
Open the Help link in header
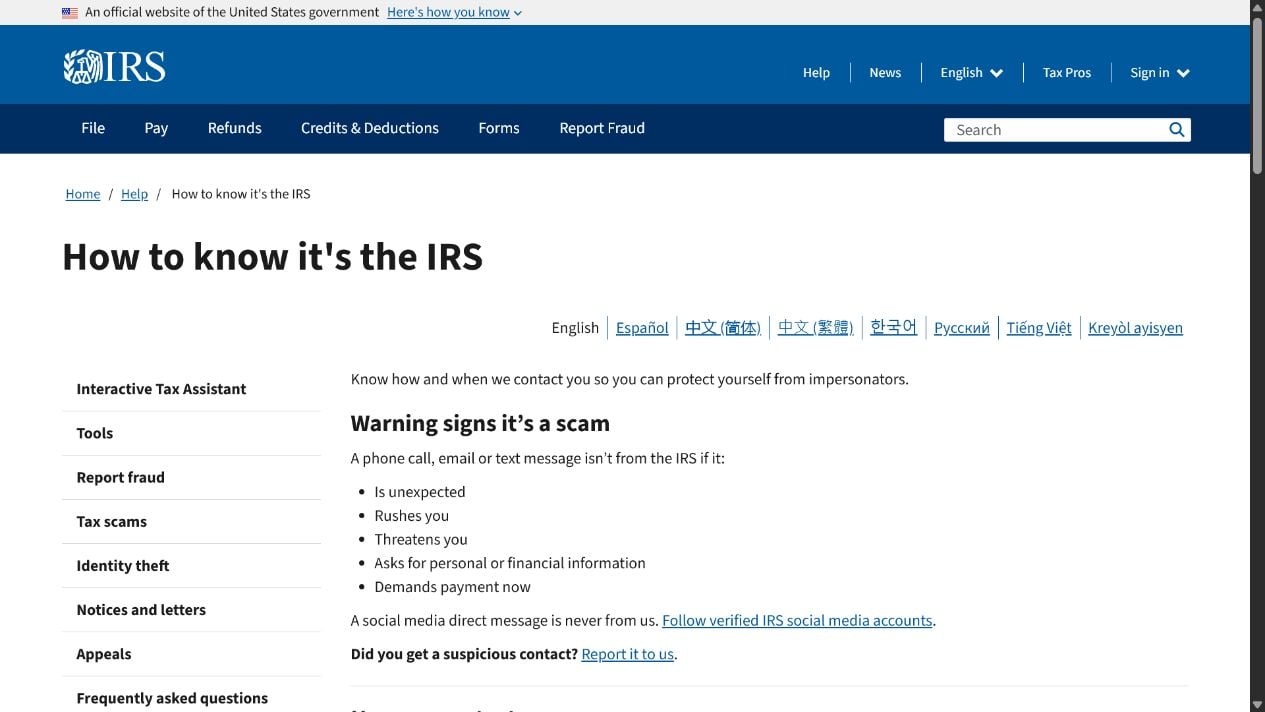(816, 73)
